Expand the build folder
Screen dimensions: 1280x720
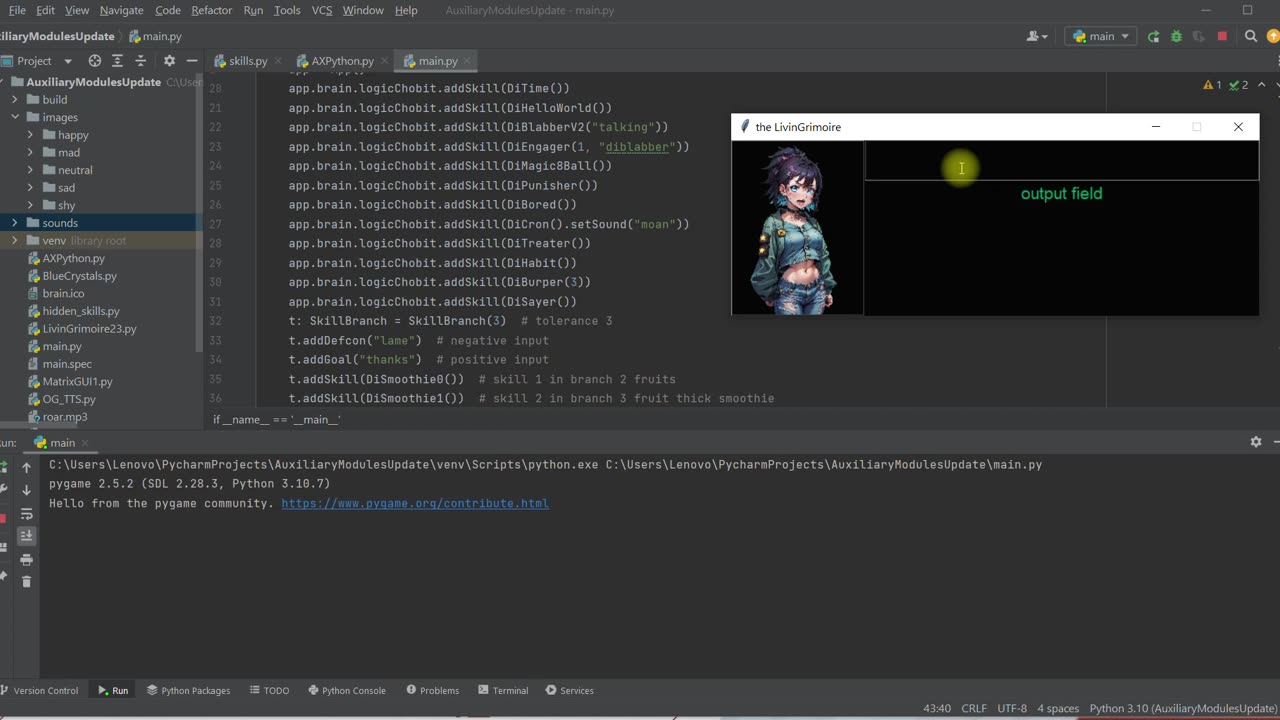pyautogui.click(x=15, y=100)
